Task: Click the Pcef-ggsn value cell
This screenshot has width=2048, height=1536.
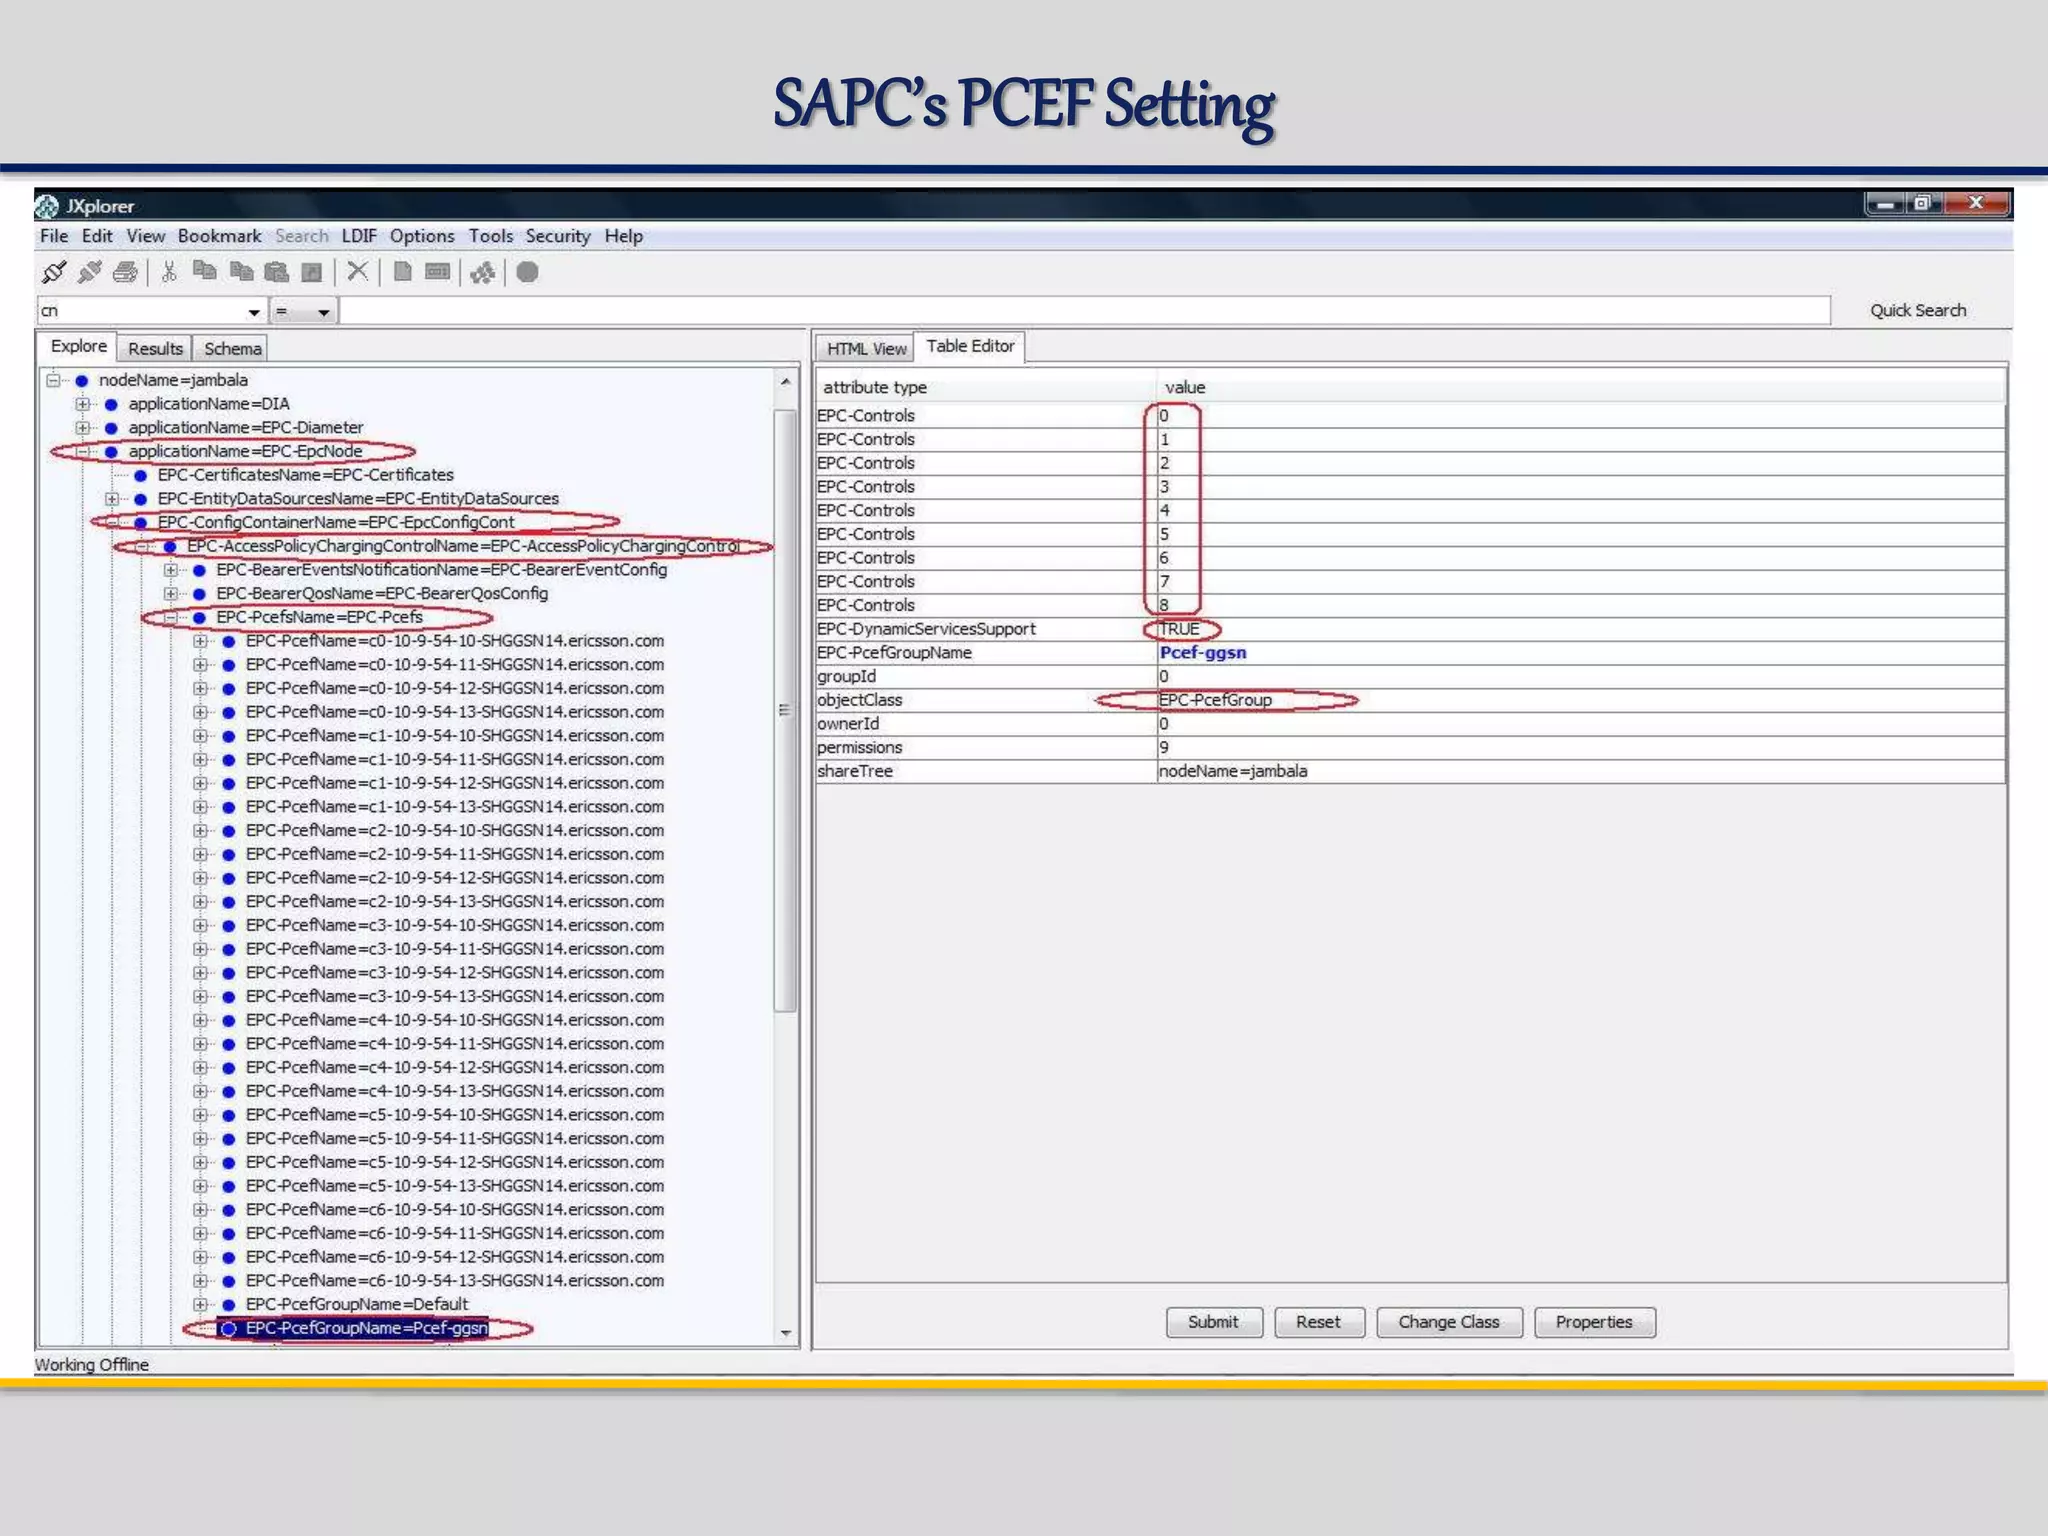Action: tap(1581, 653)
